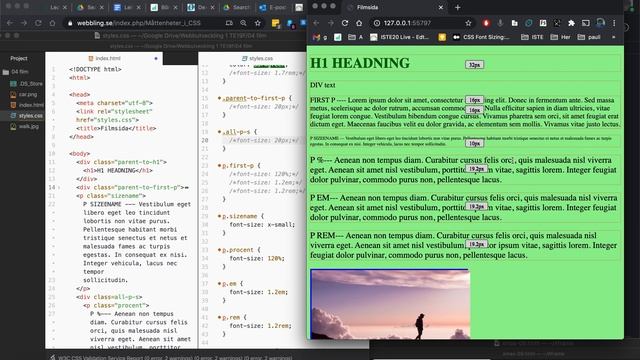
Task: Open the A bookmarks folder
Action: (355, 37)
